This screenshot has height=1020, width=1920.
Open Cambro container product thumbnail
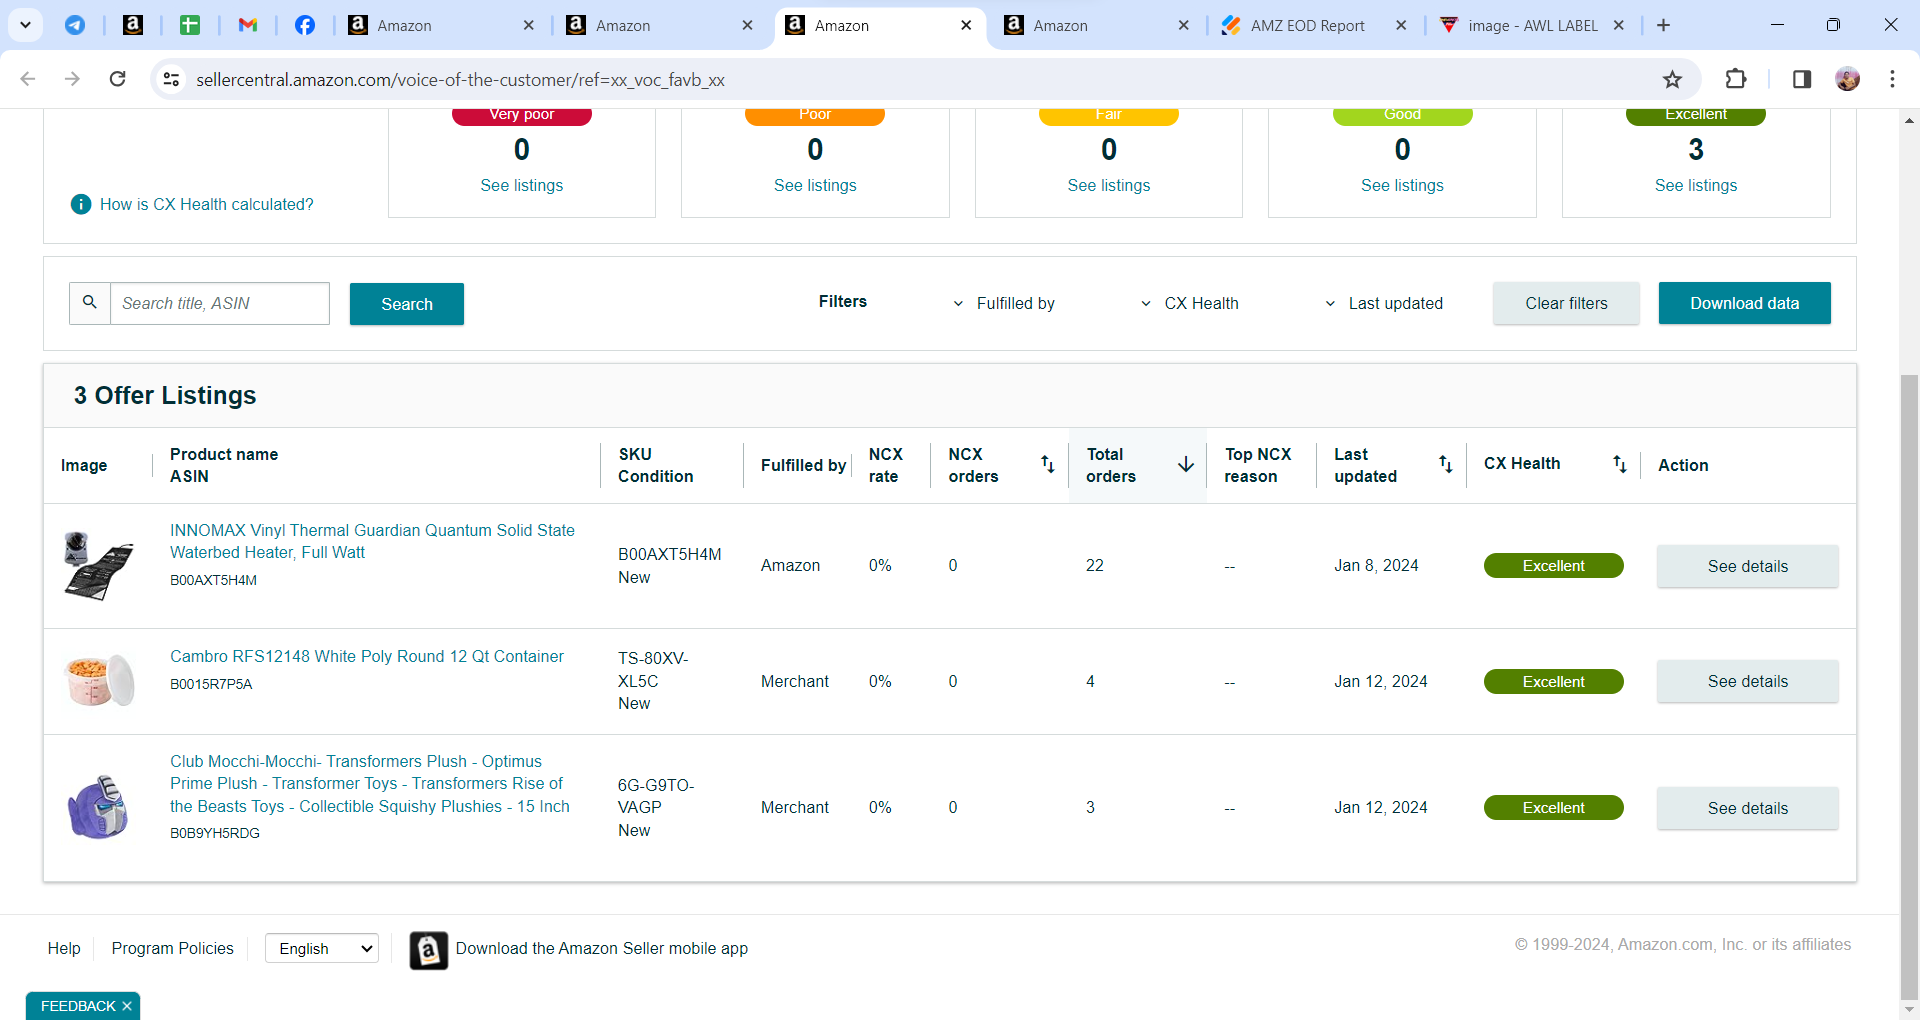pos(98,680)
